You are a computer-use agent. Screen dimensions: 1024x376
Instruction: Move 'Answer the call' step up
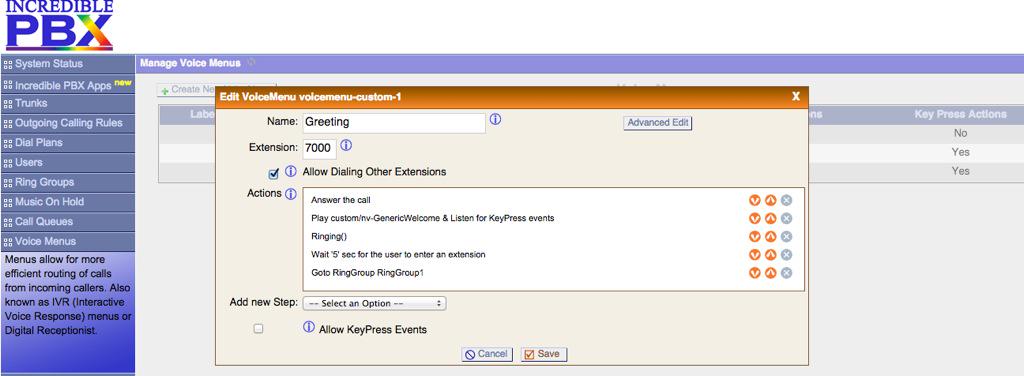pos(771,200)
